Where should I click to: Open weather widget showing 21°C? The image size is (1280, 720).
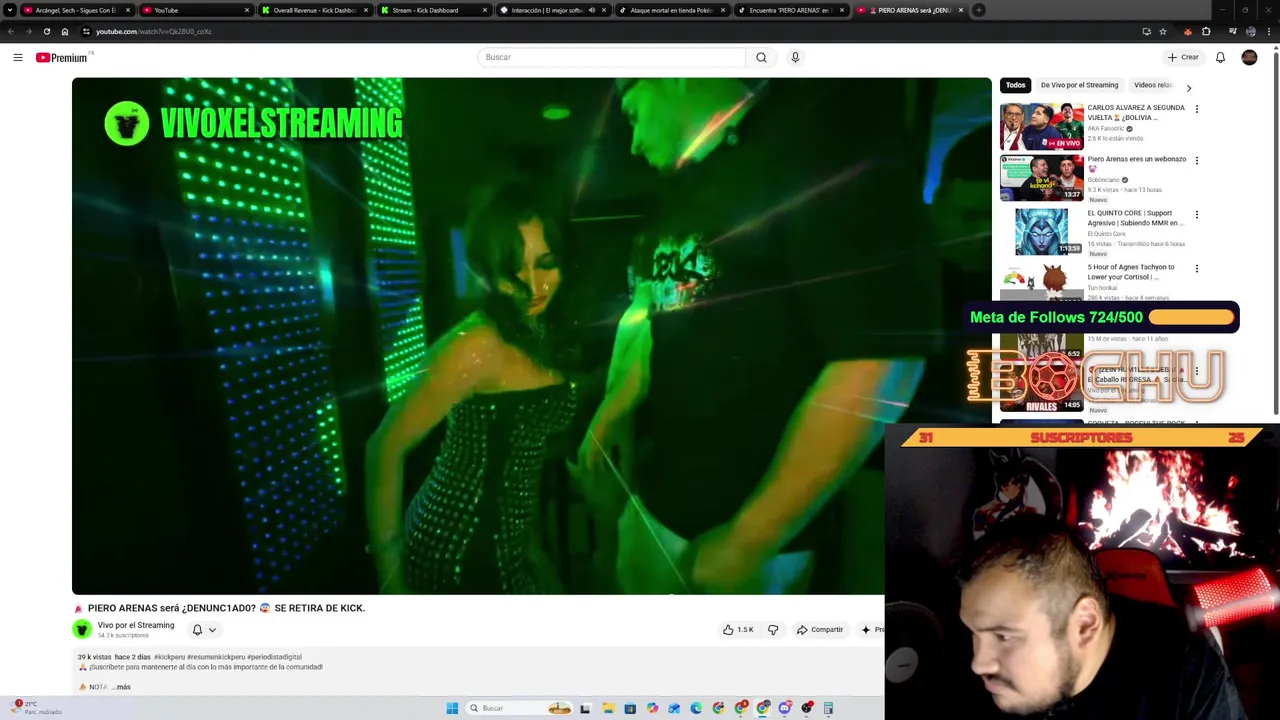[35, 707]
